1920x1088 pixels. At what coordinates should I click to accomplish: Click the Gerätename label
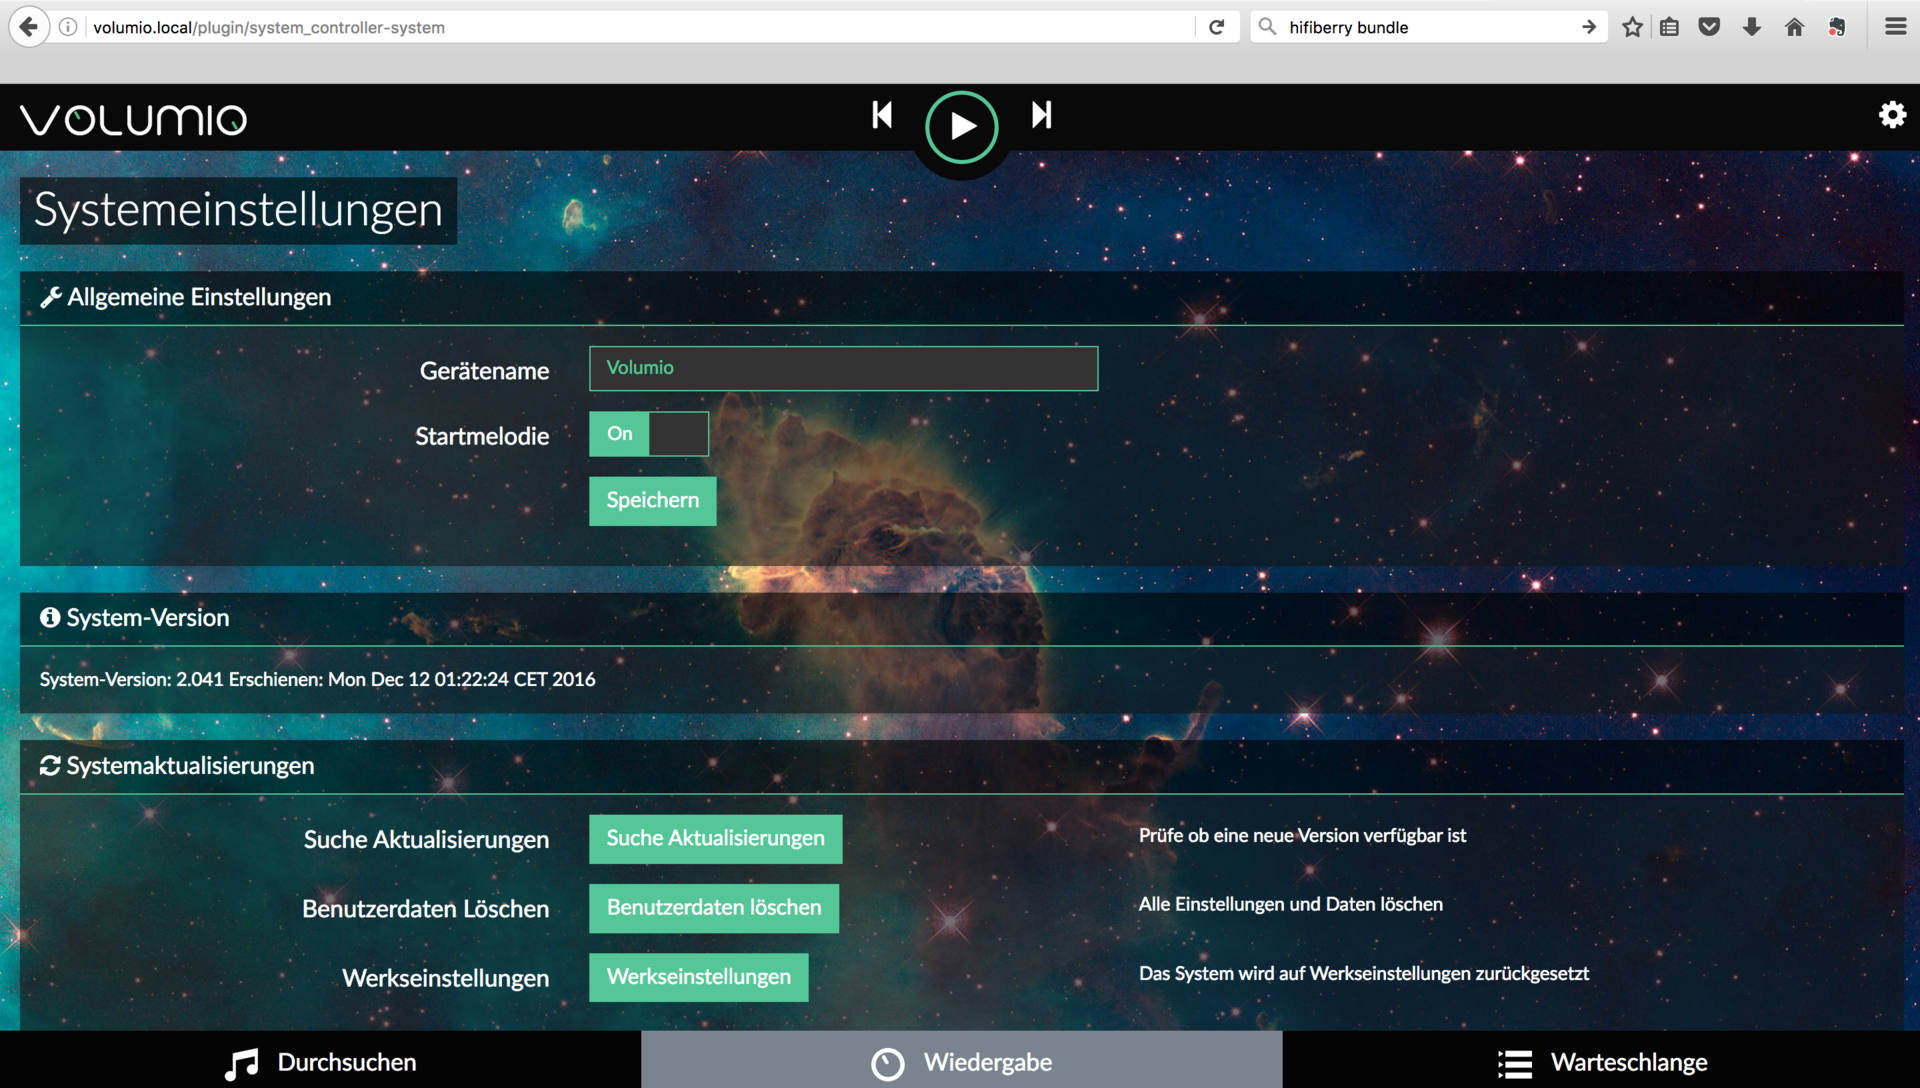(484, 371)
